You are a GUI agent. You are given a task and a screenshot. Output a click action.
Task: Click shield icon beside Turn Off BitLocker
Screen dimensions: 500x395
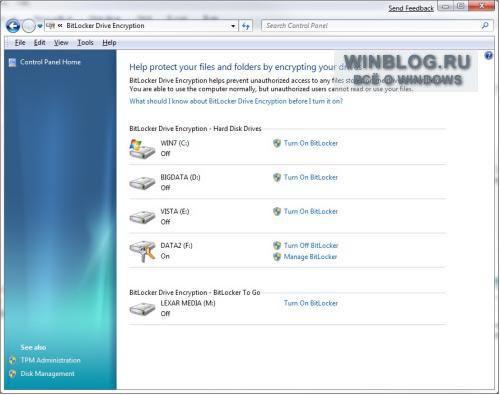[x=277, y=246]
